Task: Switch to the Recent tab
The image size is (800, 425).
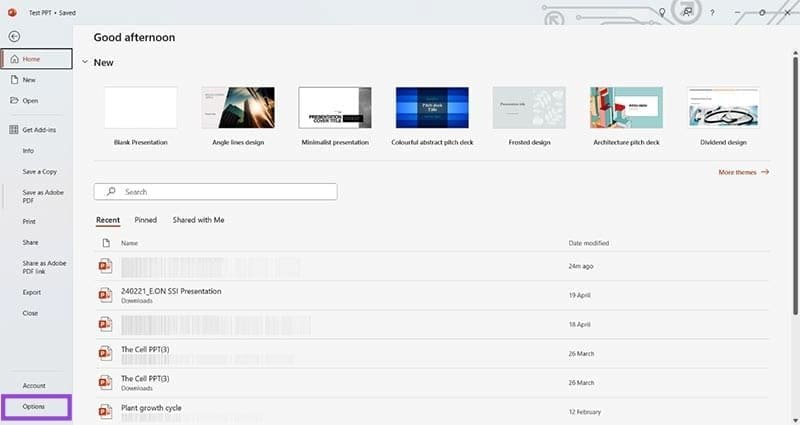Action: tap(108, 220)
